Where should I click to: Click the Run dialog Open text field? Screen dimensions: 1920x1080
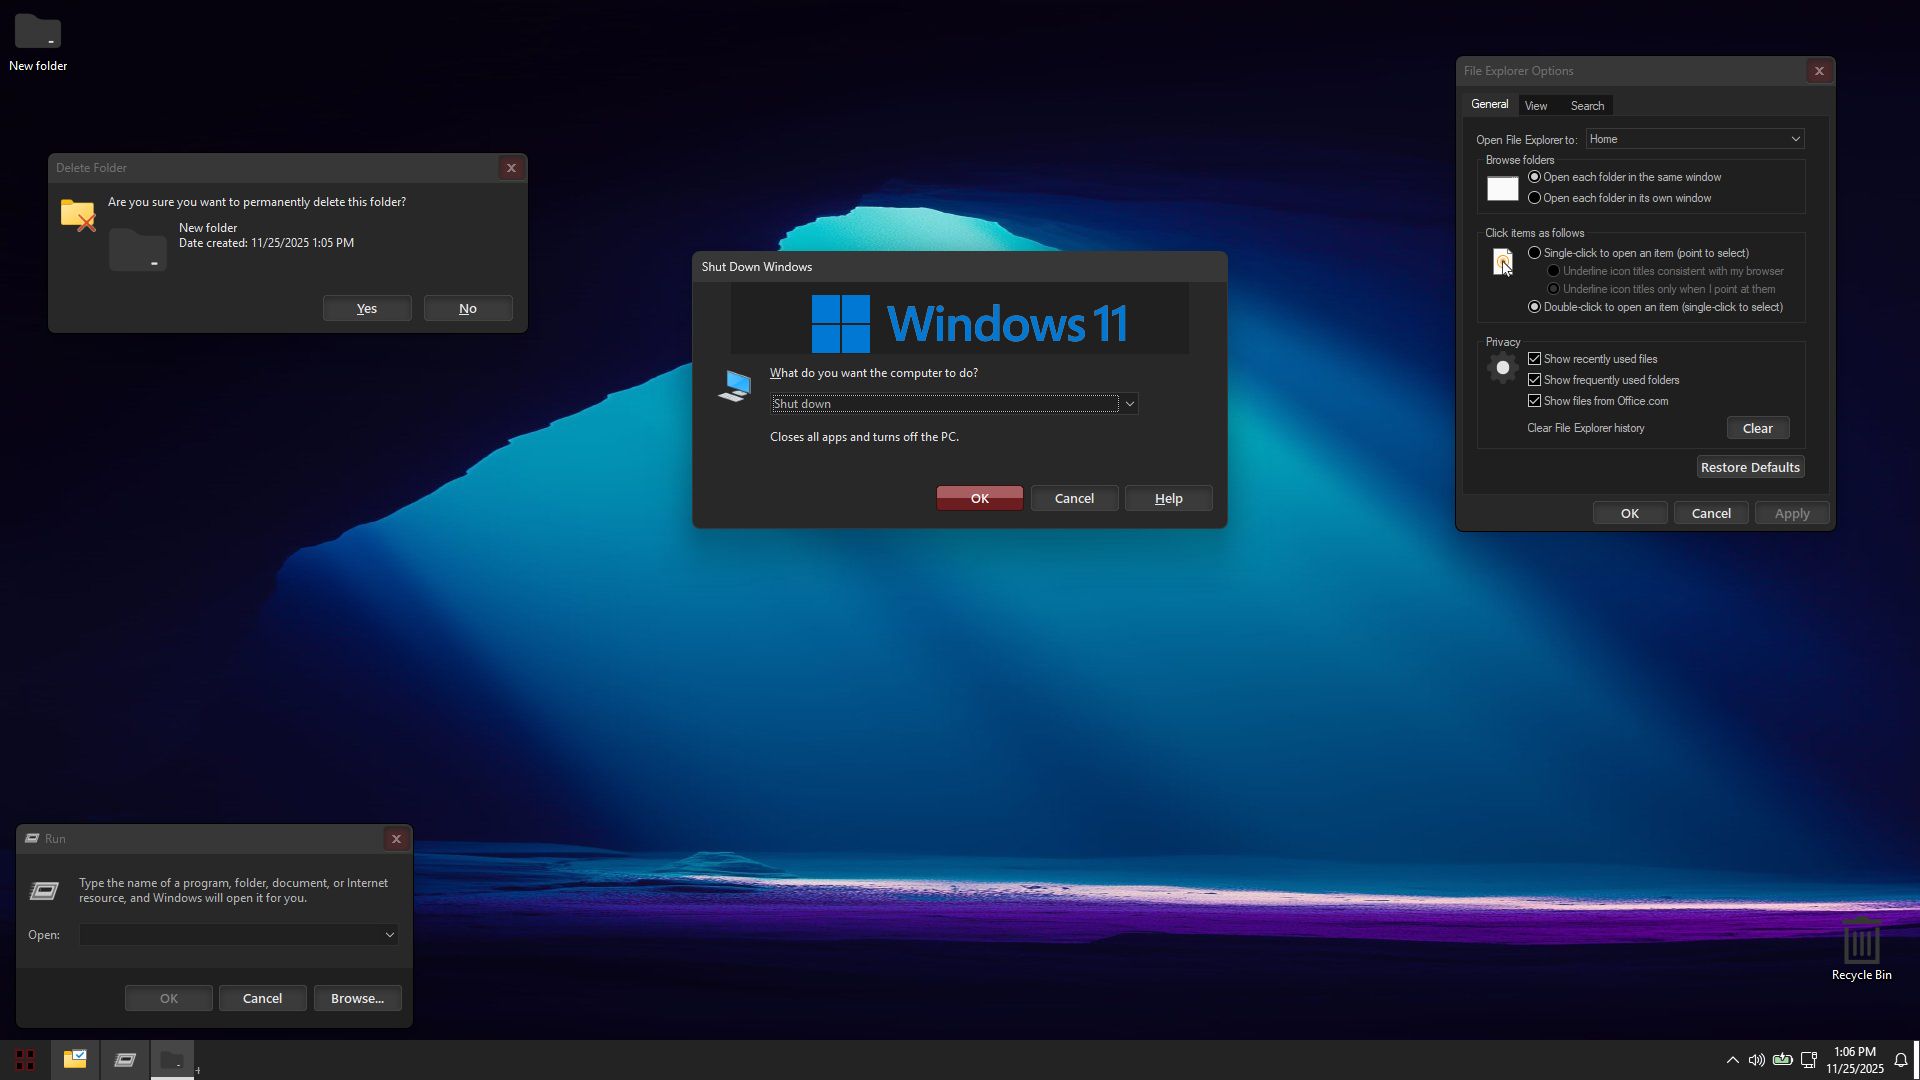(x=230, y=935)
